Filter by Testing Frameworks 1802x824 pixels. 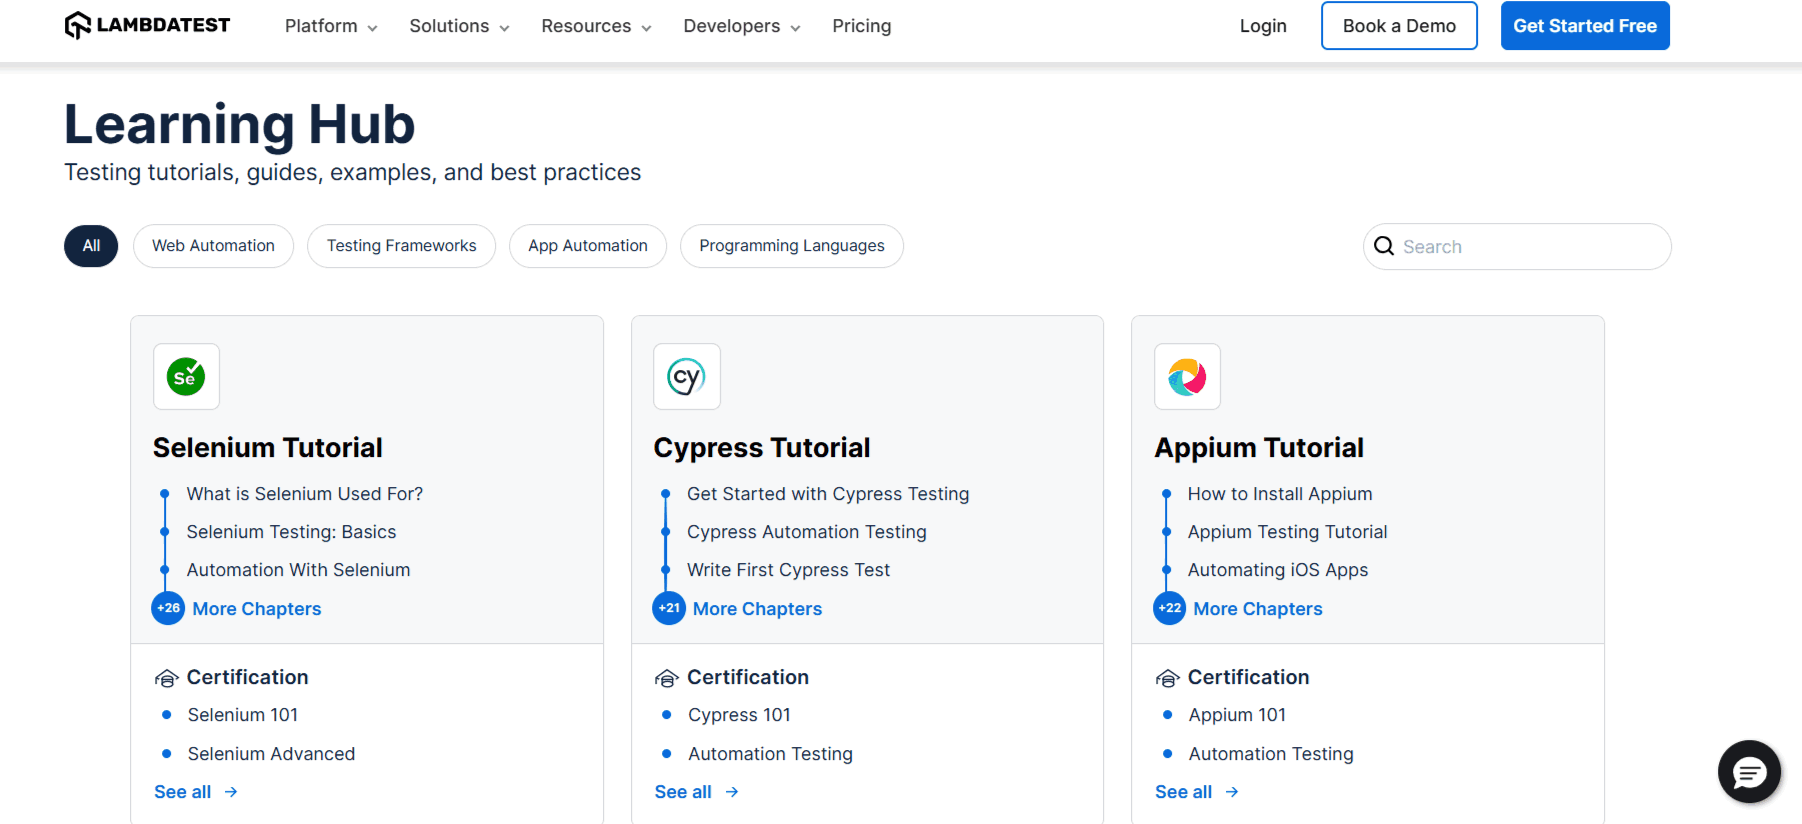click(x=401, y=246)
